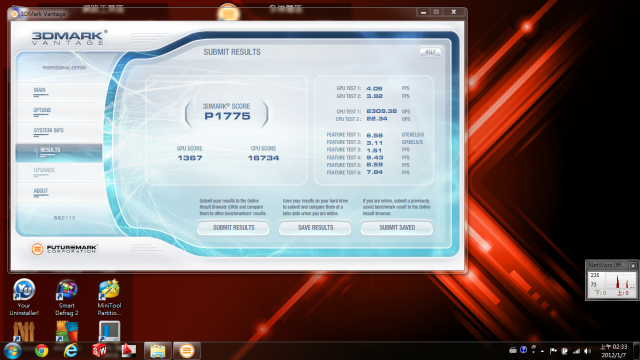Open the About section in sidebar
The height and width of the screenshot is (360, 640).
59,192
